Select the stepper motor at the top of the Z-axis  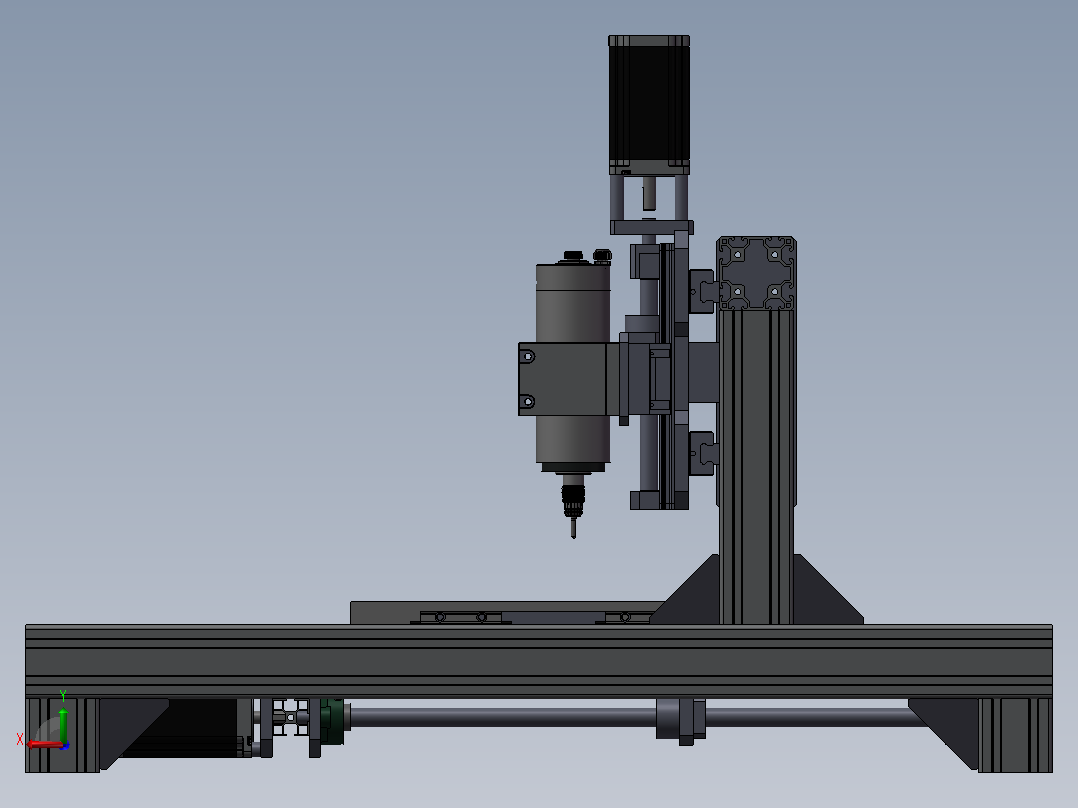649,105
